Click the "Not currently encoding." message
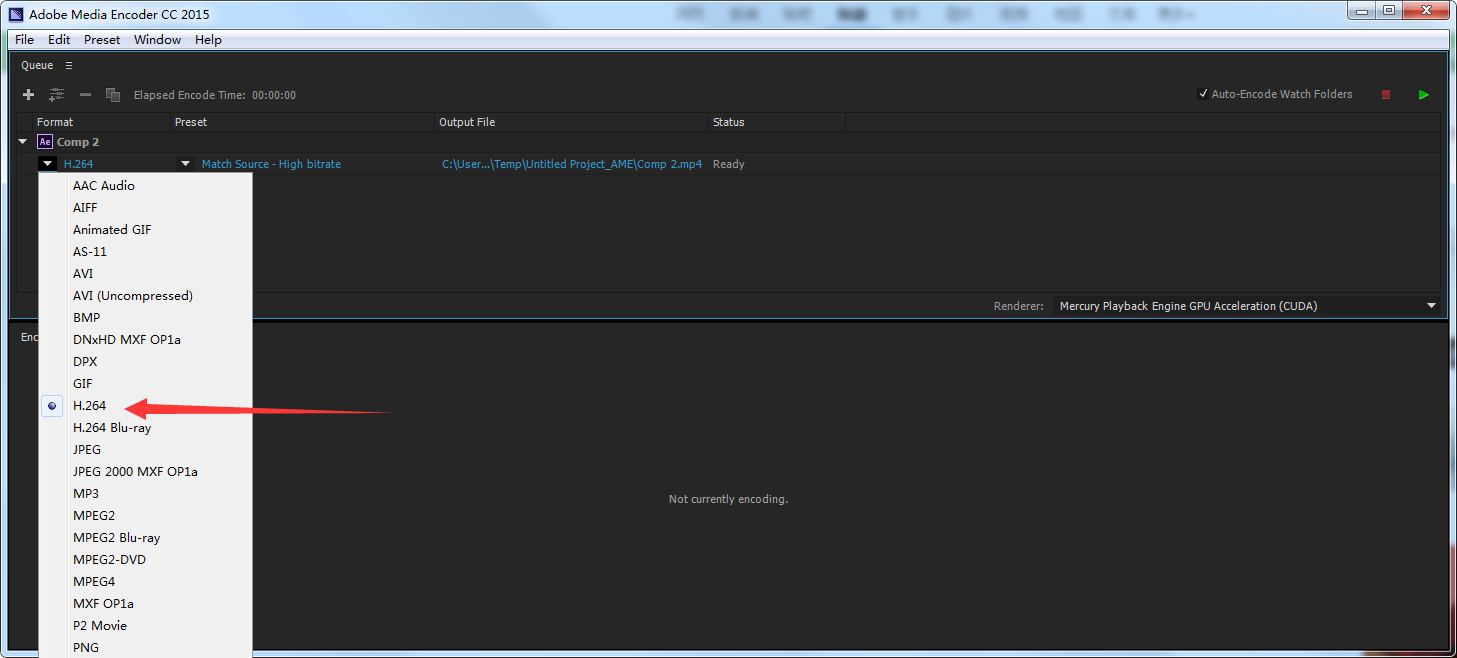The width and height of the screenshot is (1457, 658). pos(728,499)
